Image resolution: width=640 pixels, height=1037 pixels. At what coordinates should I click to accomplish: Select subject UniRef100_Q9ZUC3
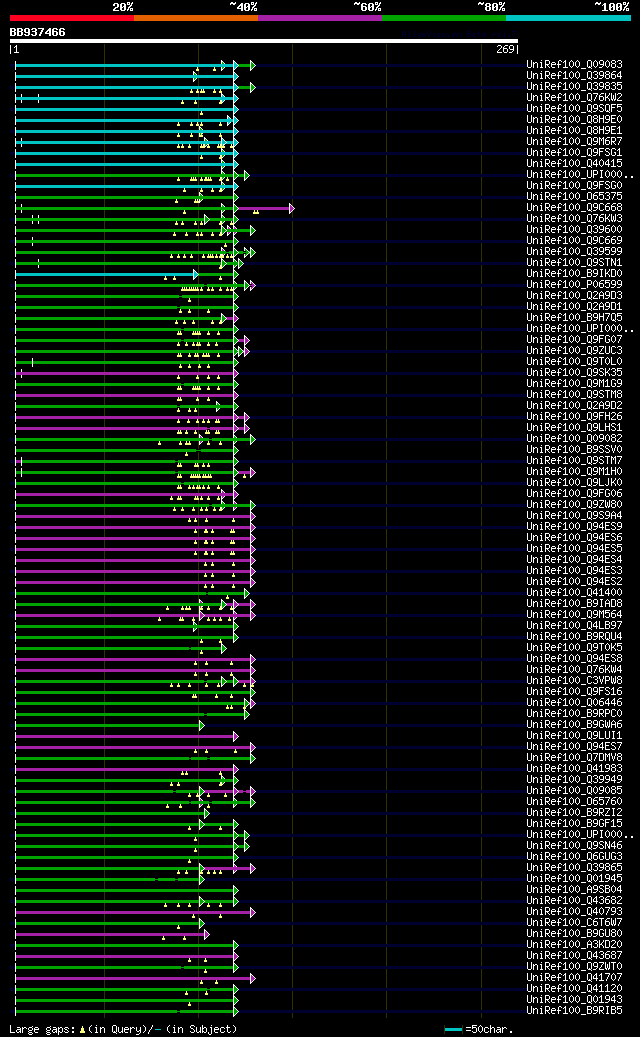[574, 351]
